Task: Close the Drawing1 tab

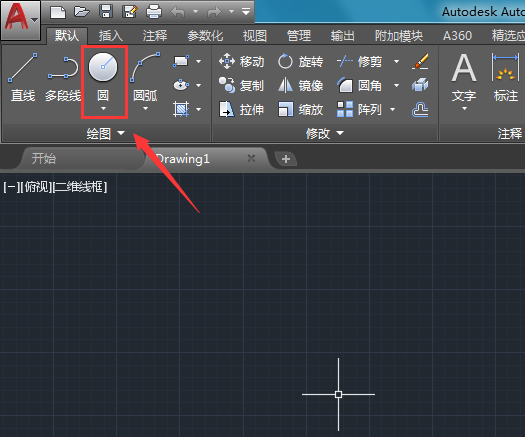Action: [251, 158]
